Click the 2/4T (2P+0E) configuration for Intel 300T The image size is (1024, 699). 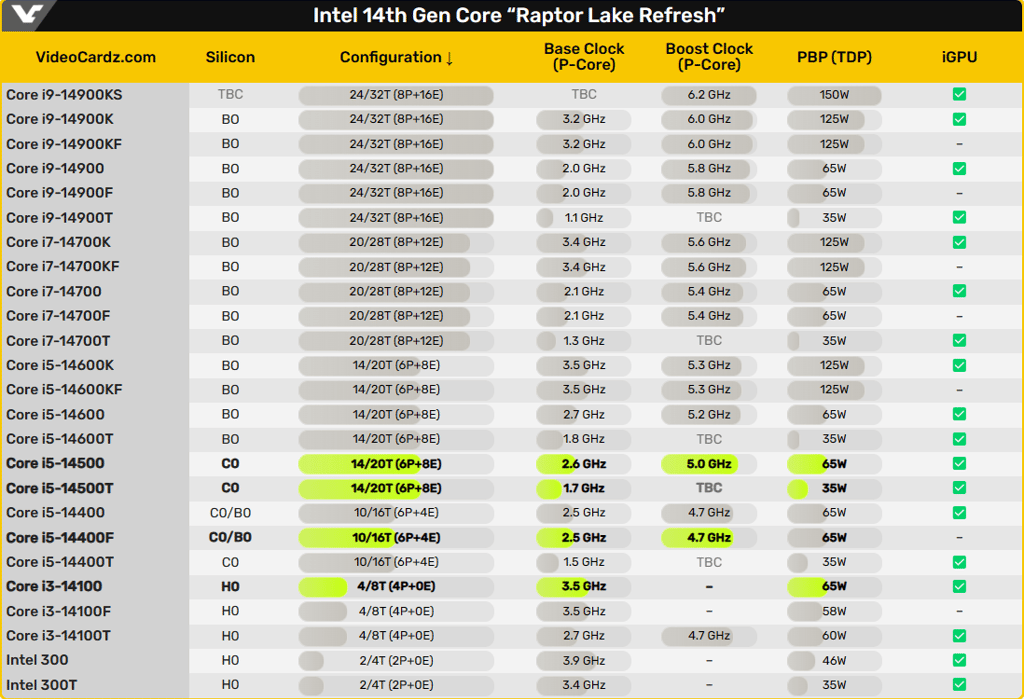click(396, 685)
